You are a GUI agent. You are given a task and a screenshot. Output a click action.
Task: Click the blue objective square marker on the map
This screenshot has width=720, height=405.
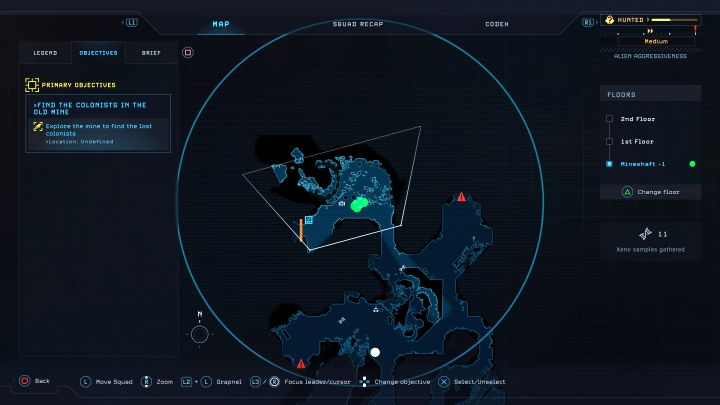tap(309, 219)
